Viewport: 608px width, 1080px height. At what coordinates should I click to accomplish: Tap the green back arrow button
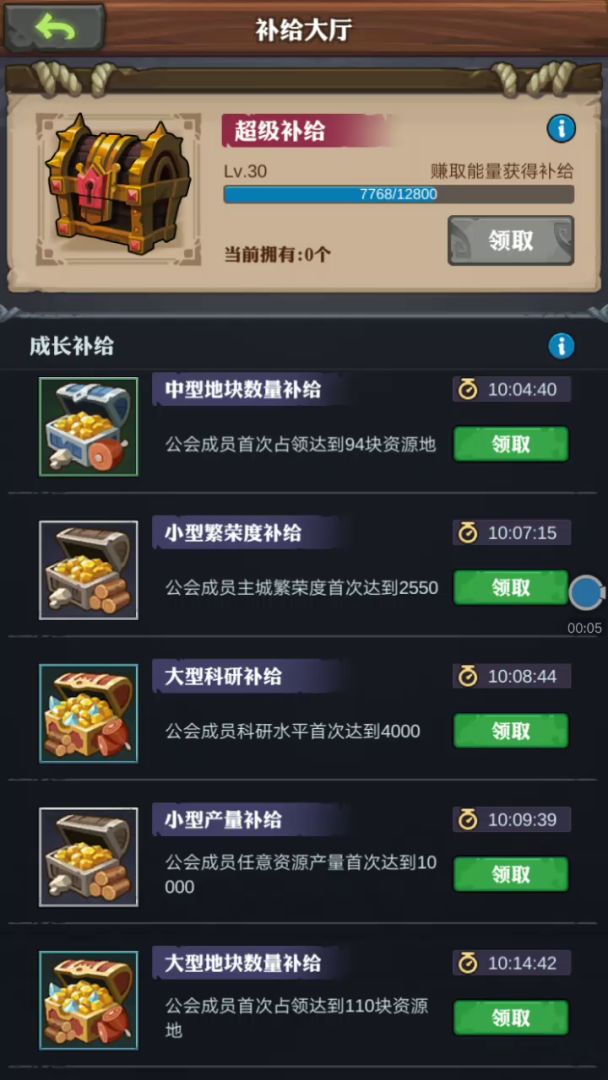pos(54,28)
